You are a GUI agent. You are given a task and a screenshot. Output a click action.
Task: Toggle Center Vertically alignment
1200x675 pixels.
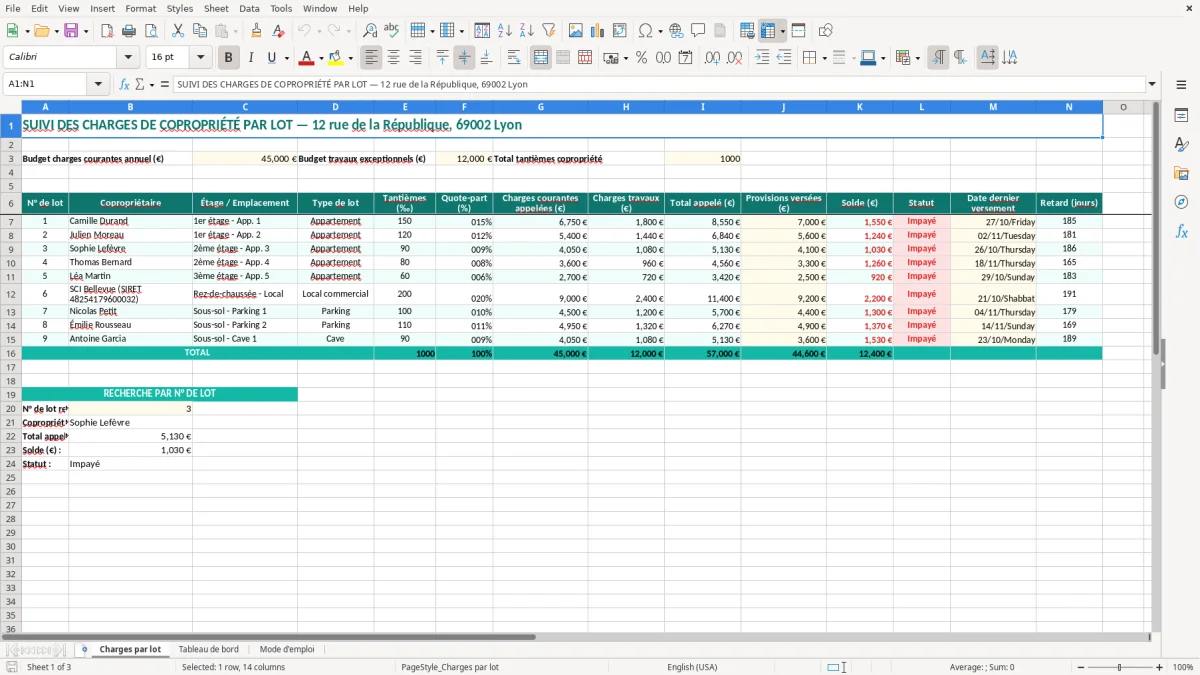pos(464,58)
